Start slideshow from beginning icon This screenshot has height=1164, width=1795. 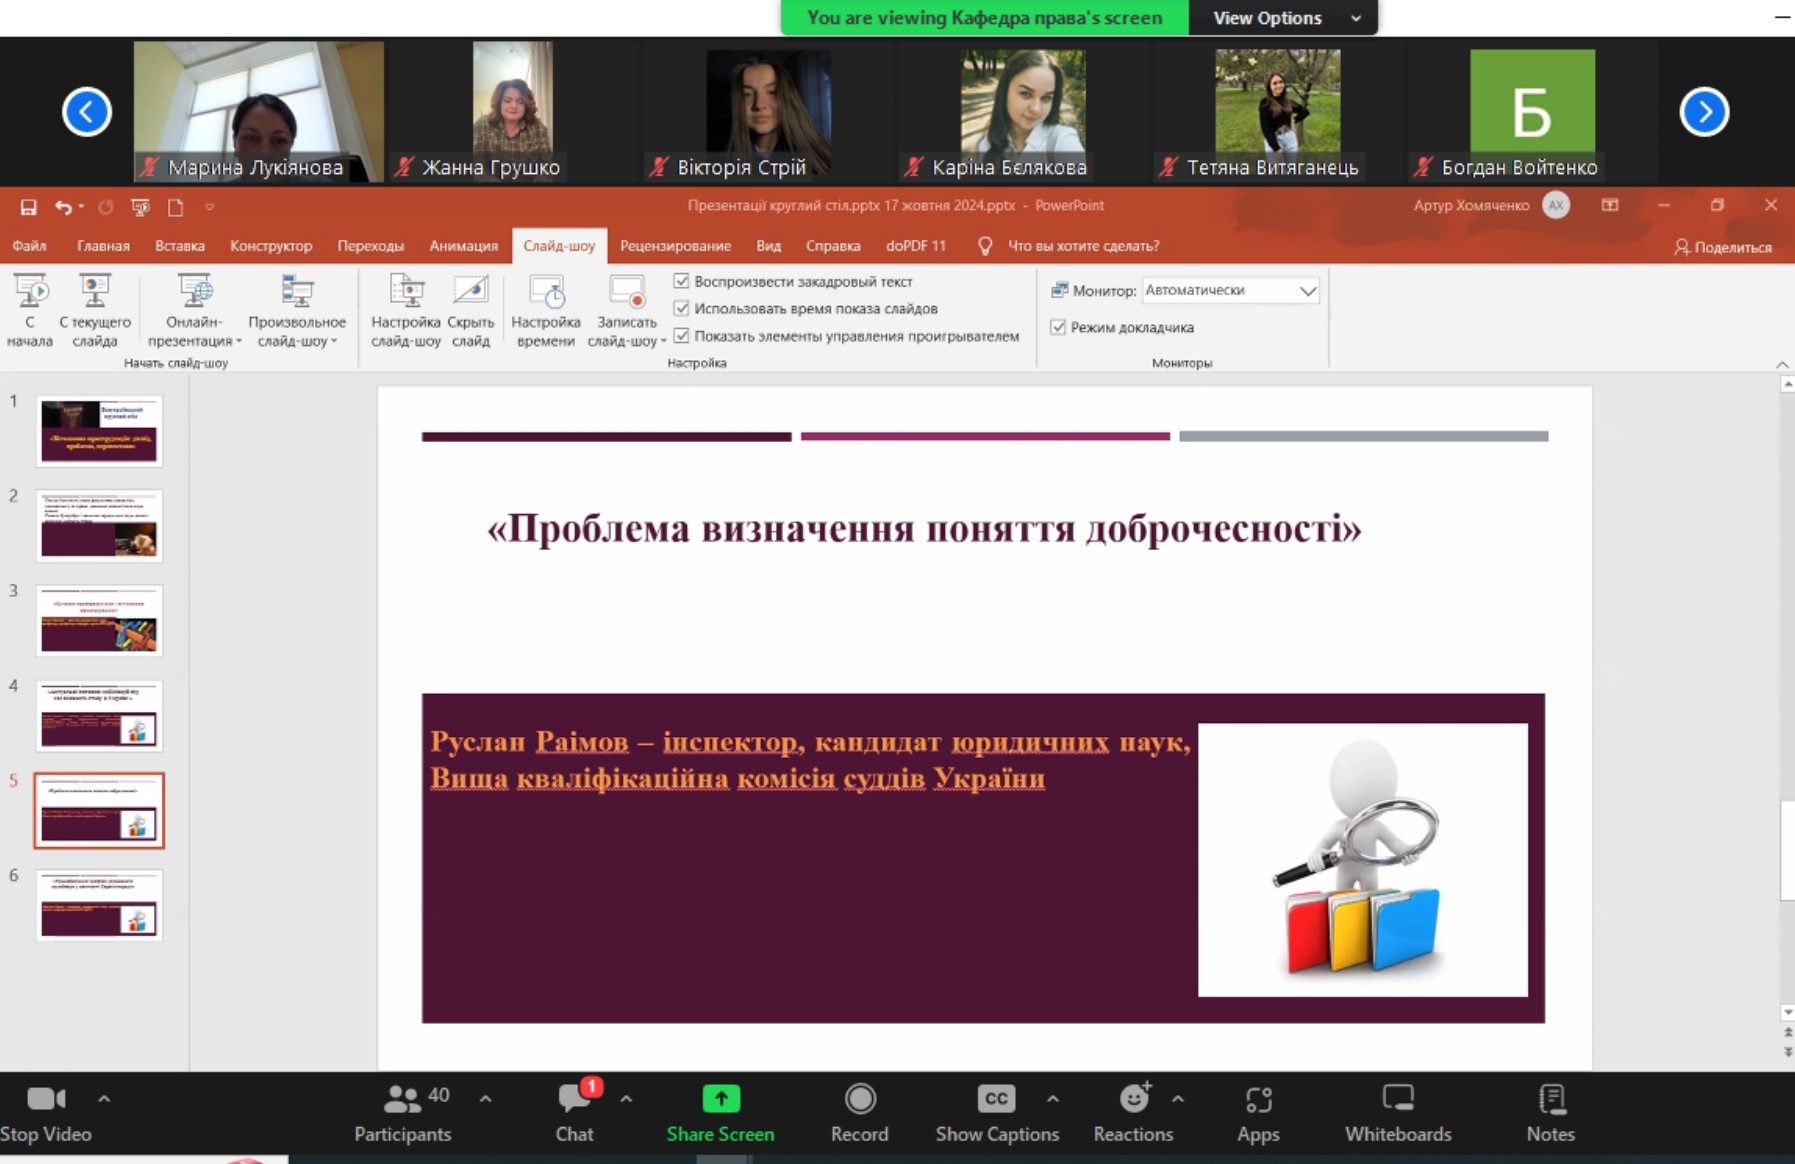coord(30,292)
